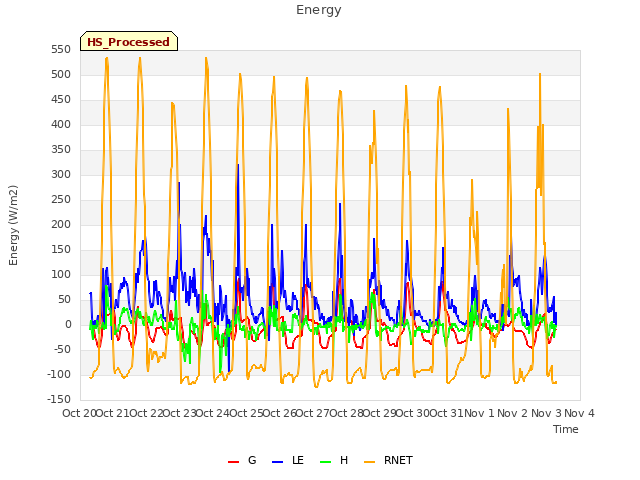
Task: Click the 350 y-axis tick label
Action: click(61, 150)
